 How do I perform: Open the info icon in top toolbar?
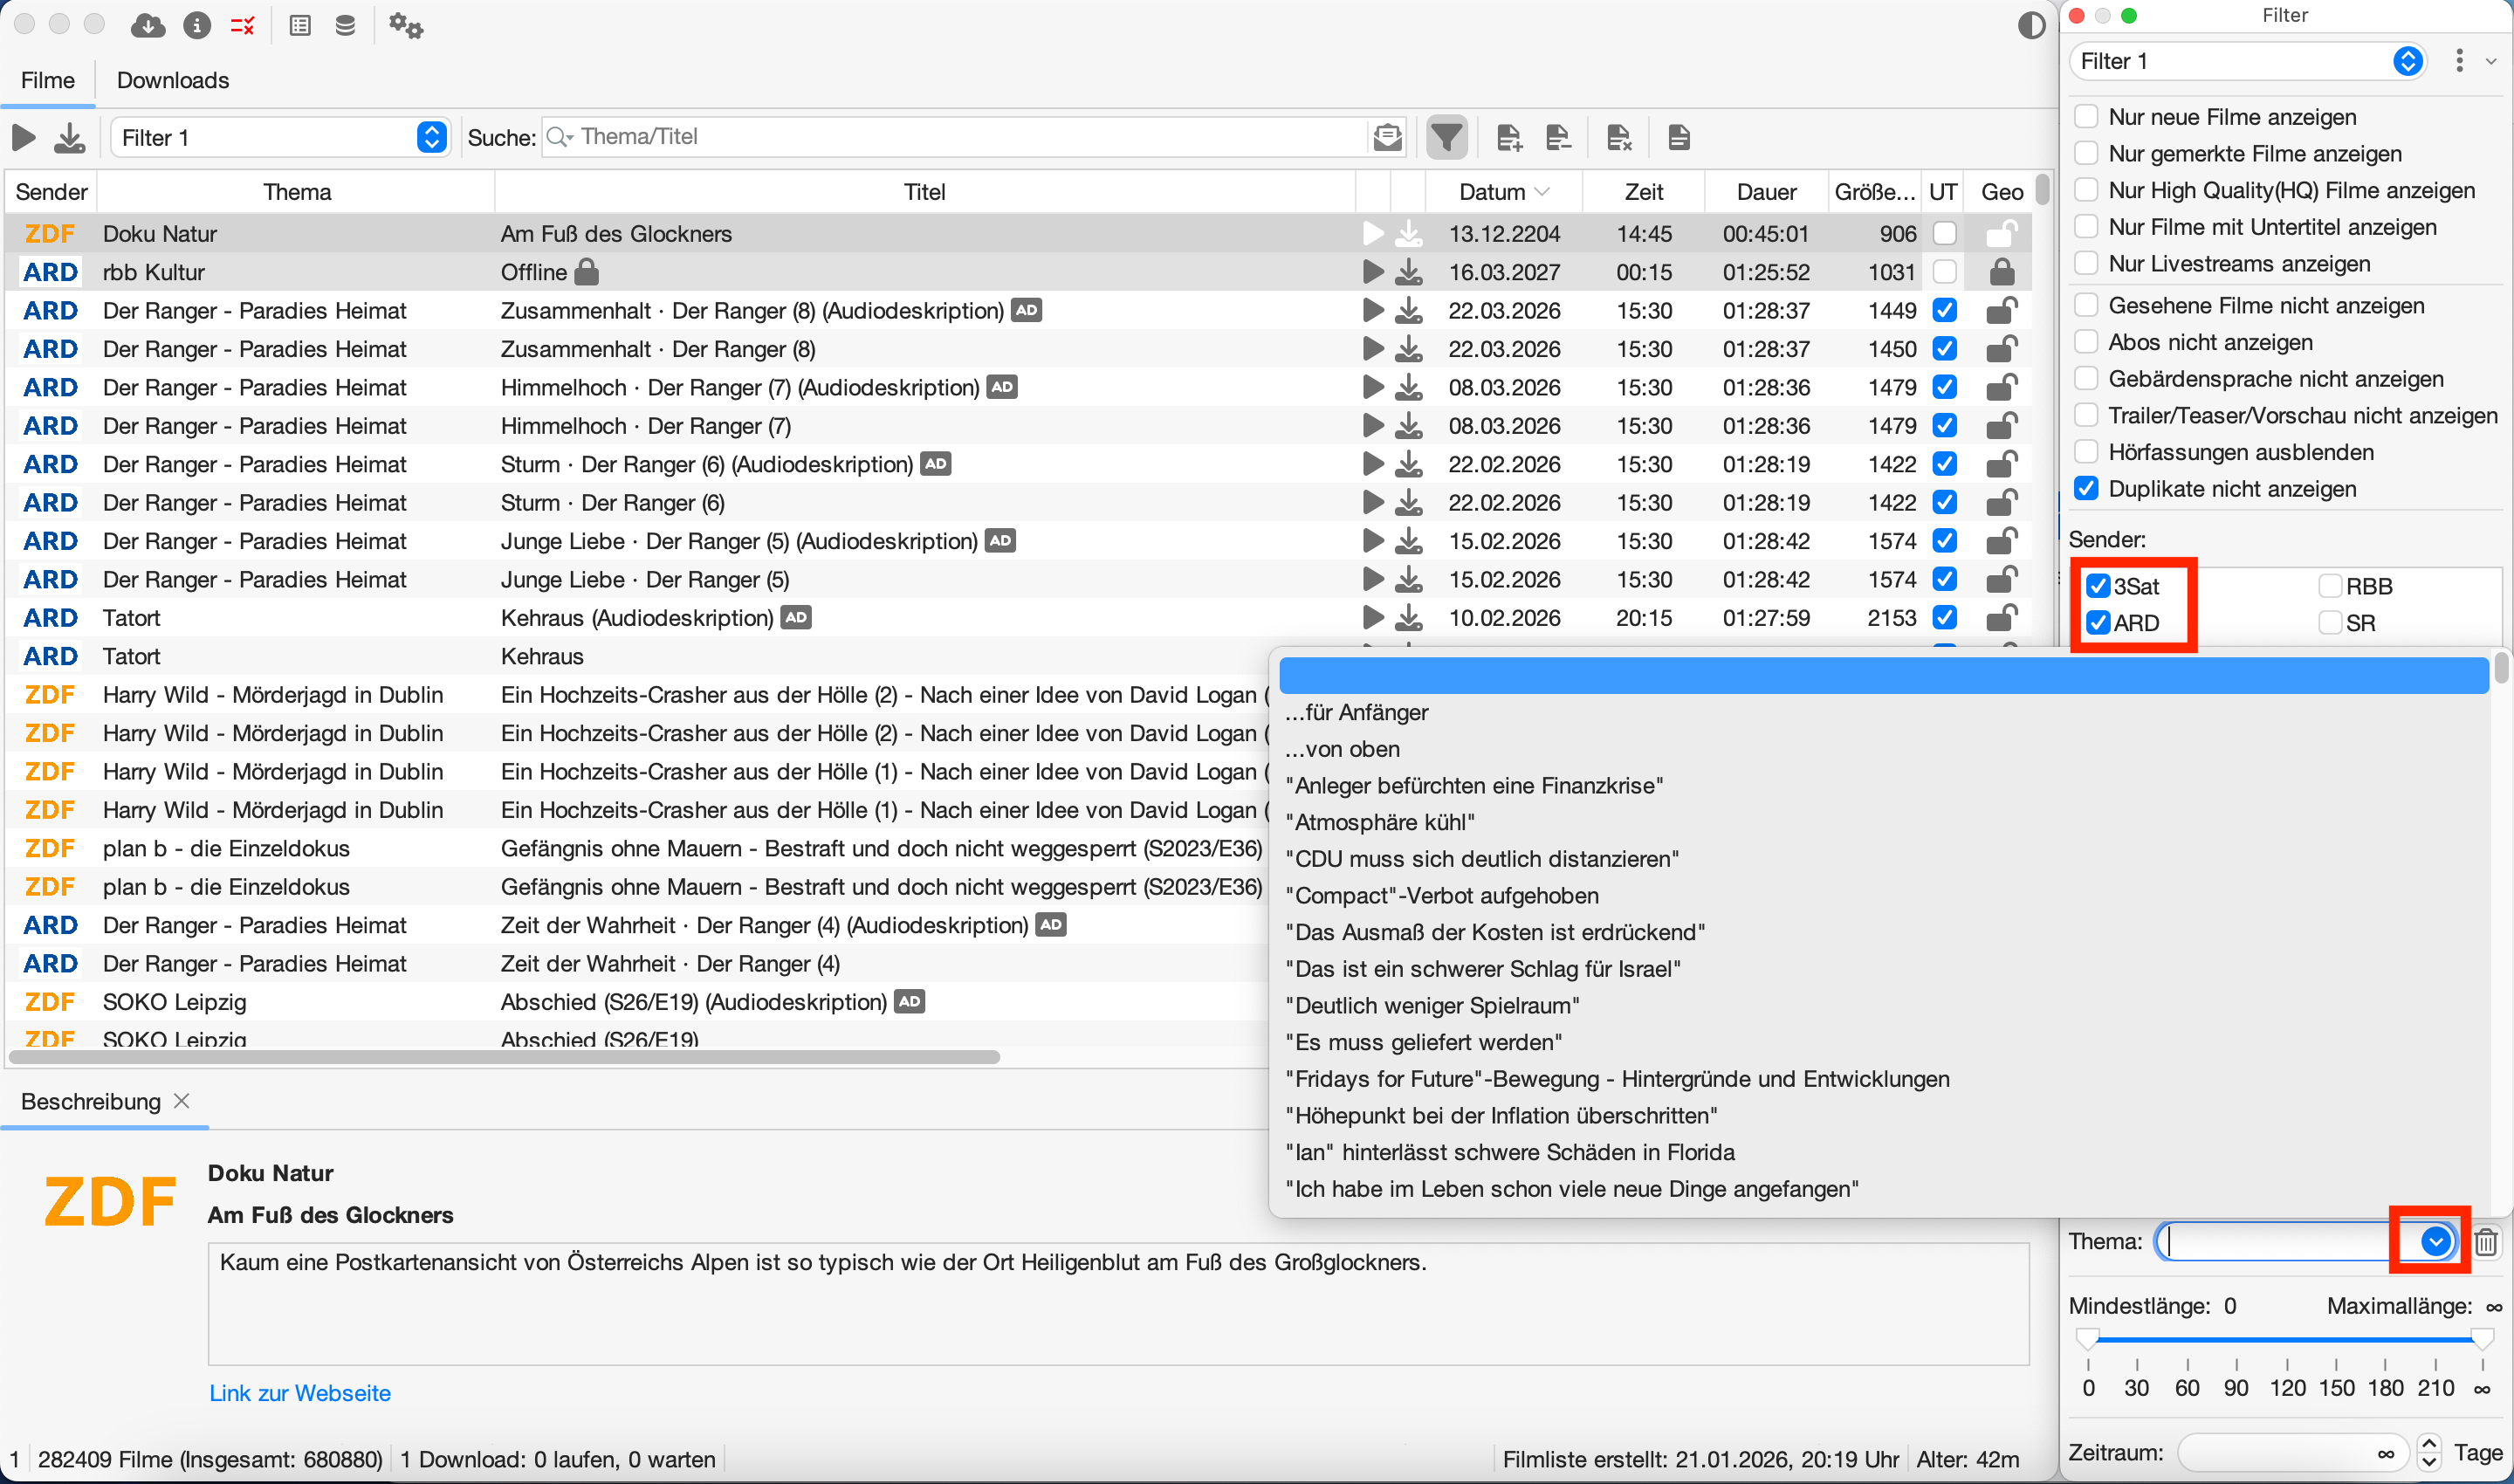click(x=197, y=26)
